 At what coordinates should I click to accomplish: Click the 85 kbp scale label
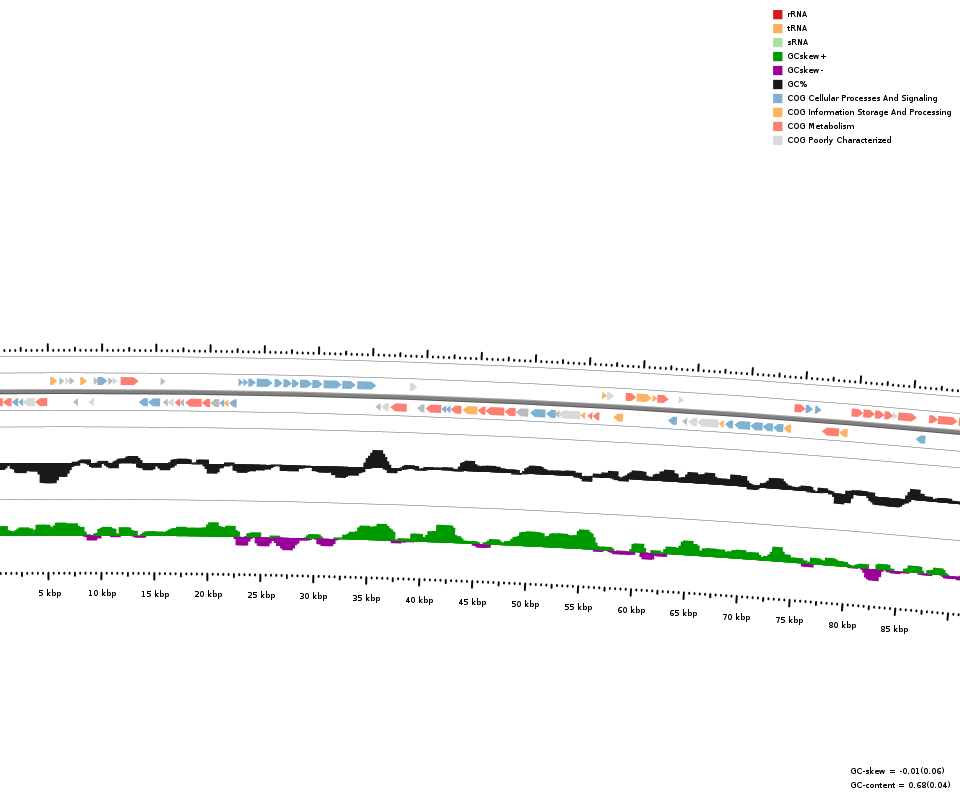(894, 629)
